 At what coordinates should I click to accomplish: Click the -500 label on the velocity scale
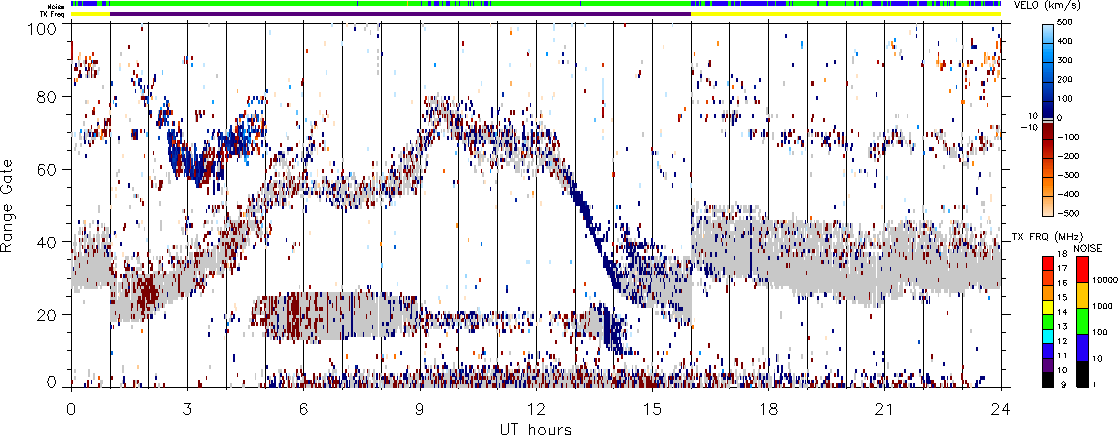point(1068,213)
